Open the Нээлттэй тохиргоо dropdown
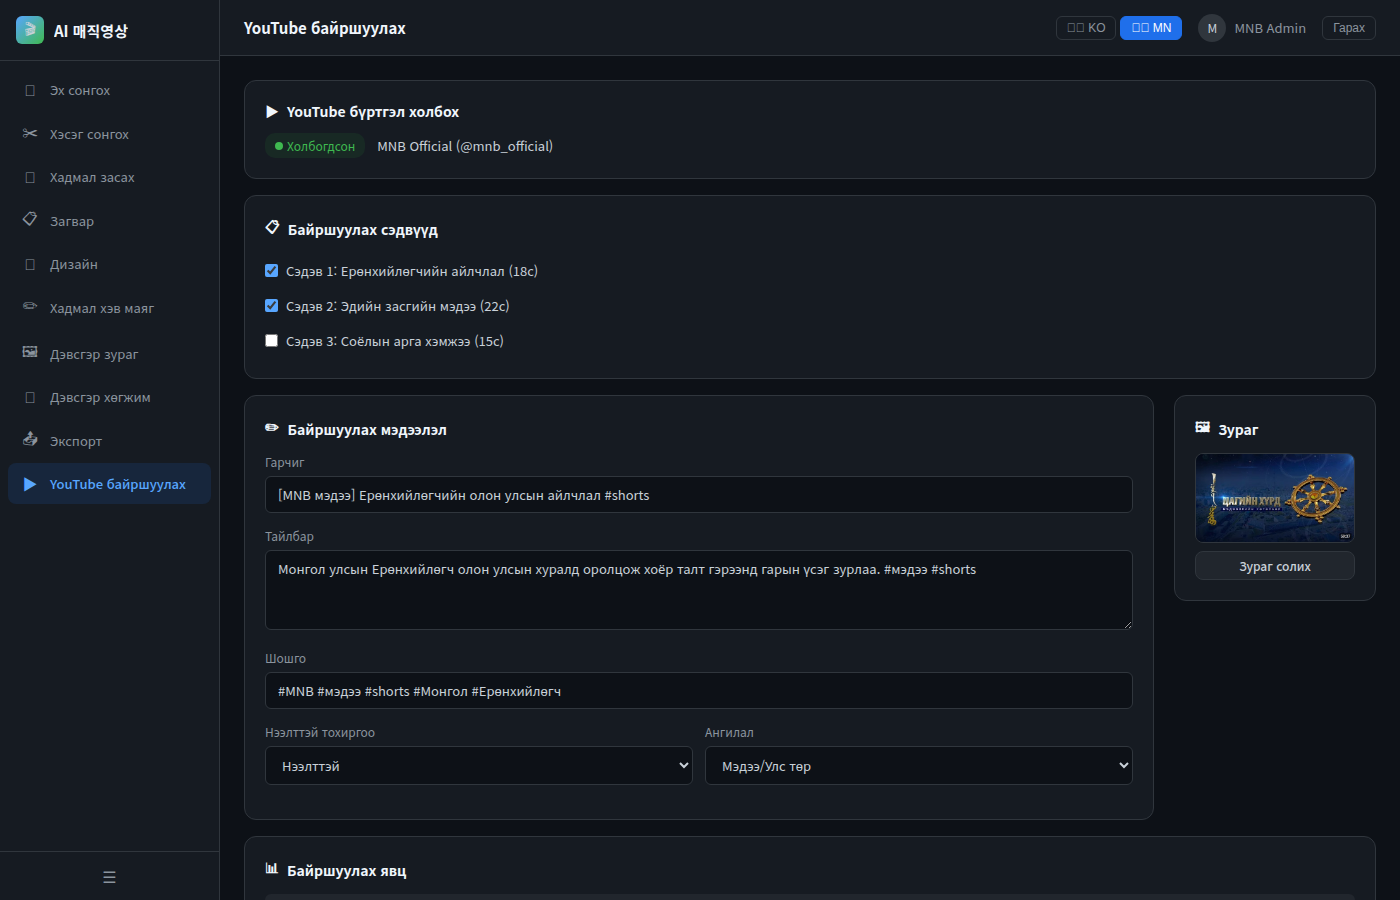The width and height of the screenshot is (1400, 900). [479, 766]
